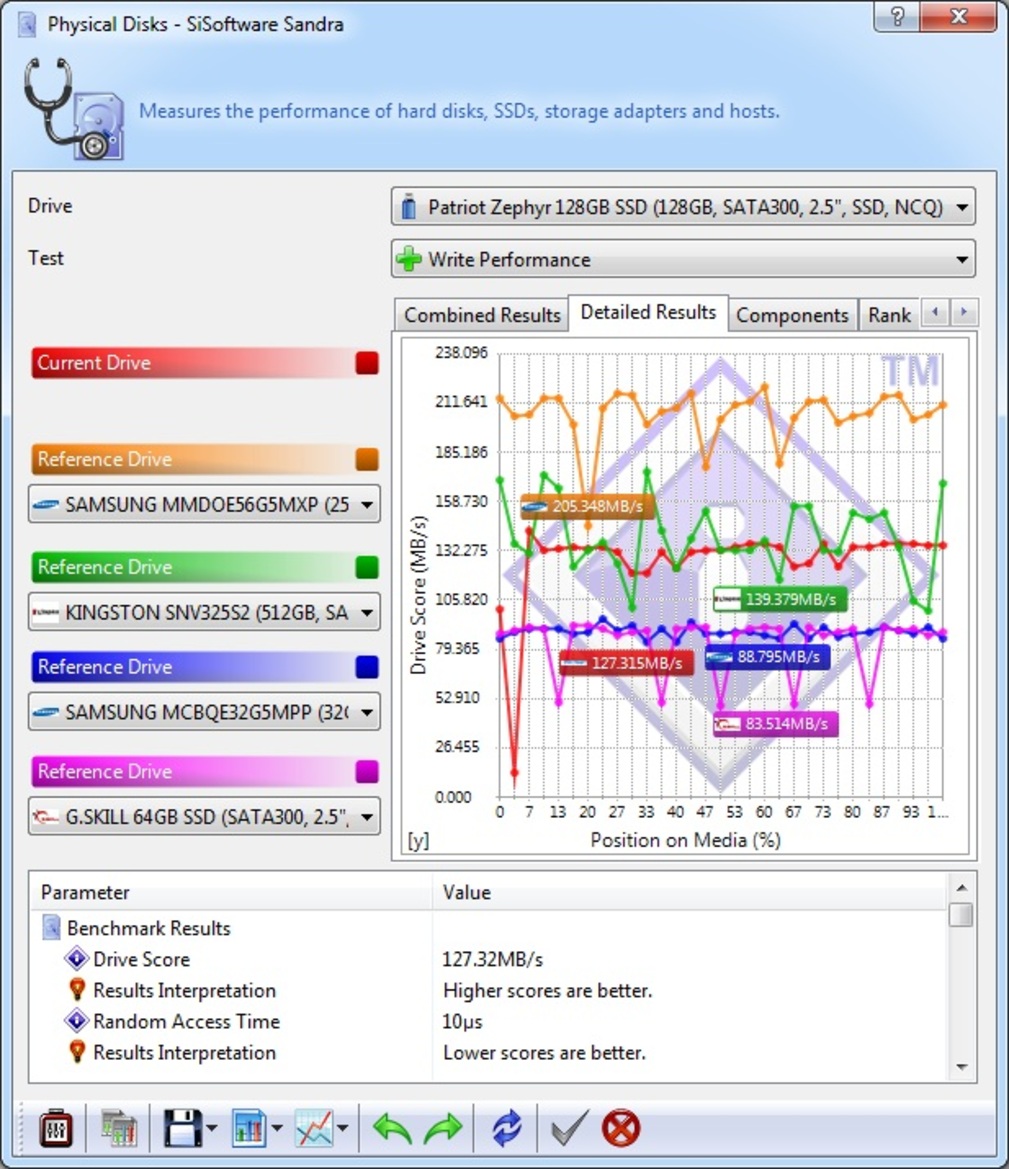Open the SAMSUNG MCBQE32G5MPP reference dropdown

tap(204, 712)
